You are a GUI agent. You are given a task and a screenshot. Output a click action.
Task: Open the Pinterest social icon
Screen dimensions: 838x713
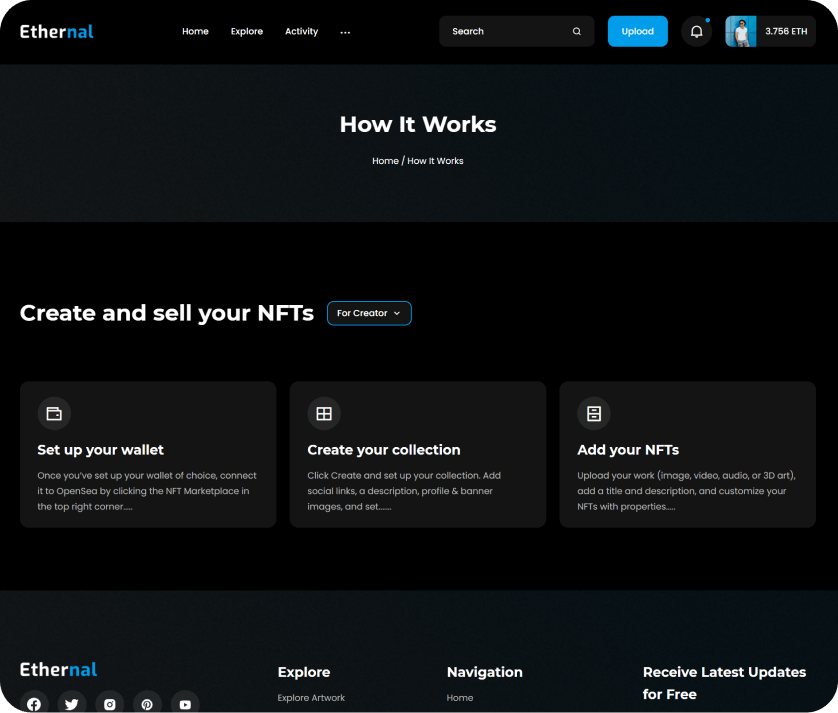pyautogui.click(x=147, y=704)
